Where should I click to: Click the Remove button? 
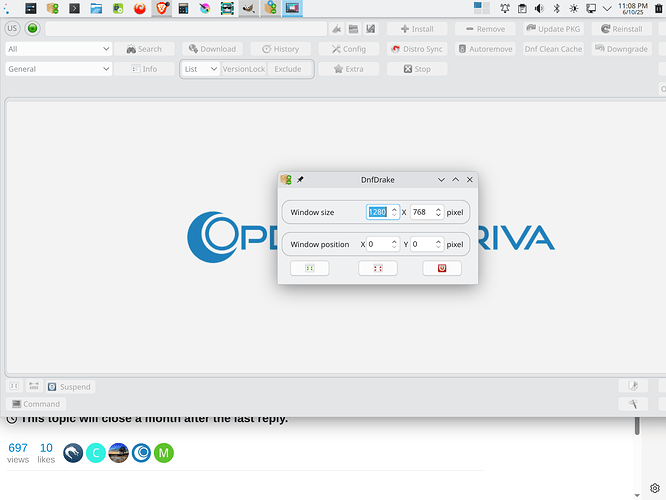(x=485, y=29)
